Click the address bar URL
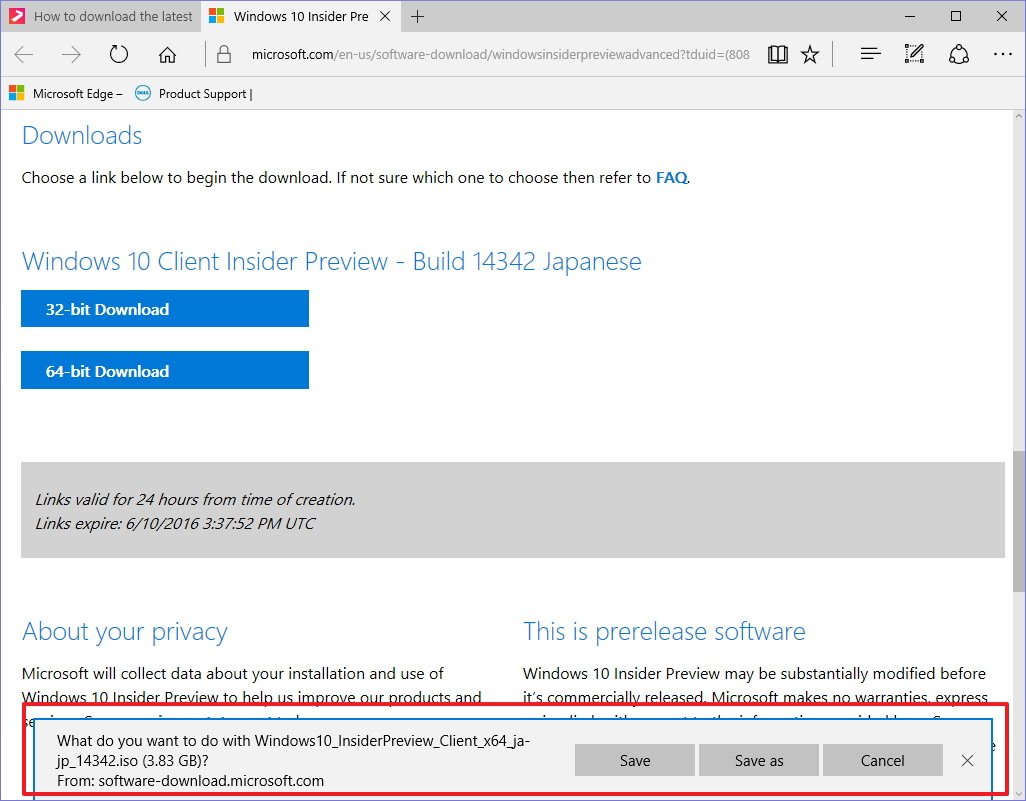 501,54
